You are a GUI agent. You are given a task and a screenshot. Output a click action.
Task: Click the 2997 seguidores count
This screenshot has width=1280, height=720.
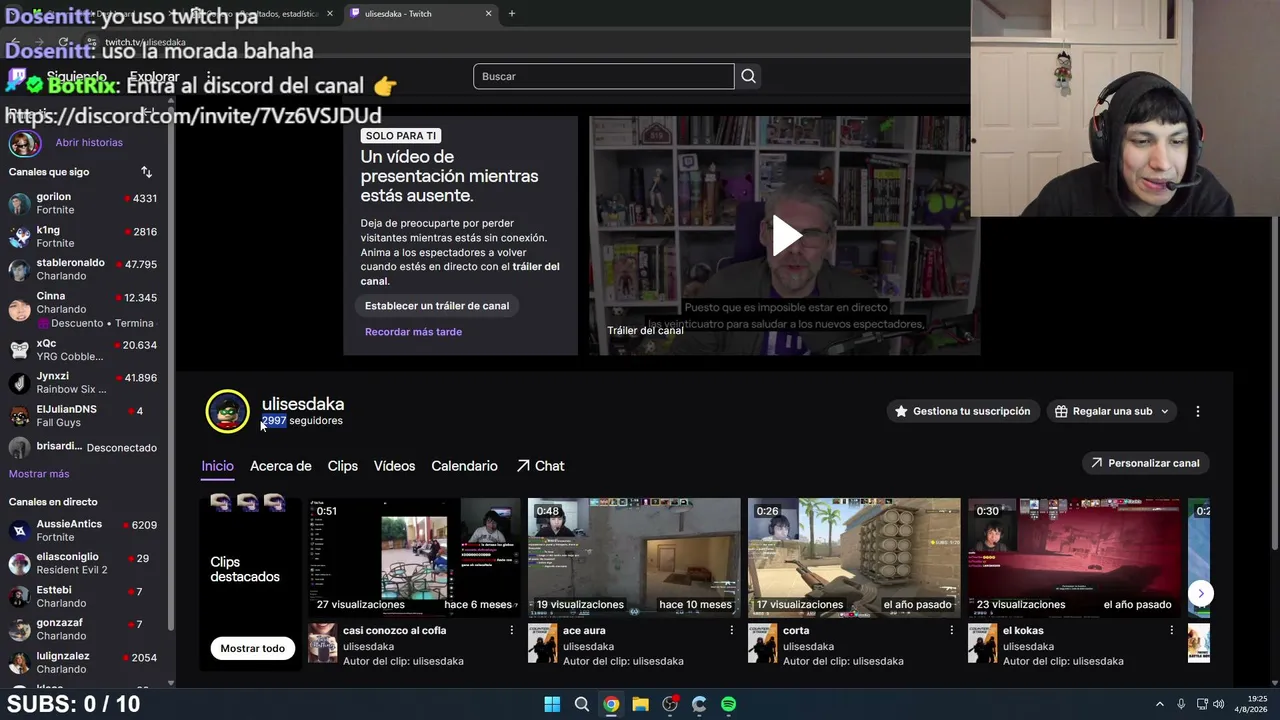pos(302,421)
